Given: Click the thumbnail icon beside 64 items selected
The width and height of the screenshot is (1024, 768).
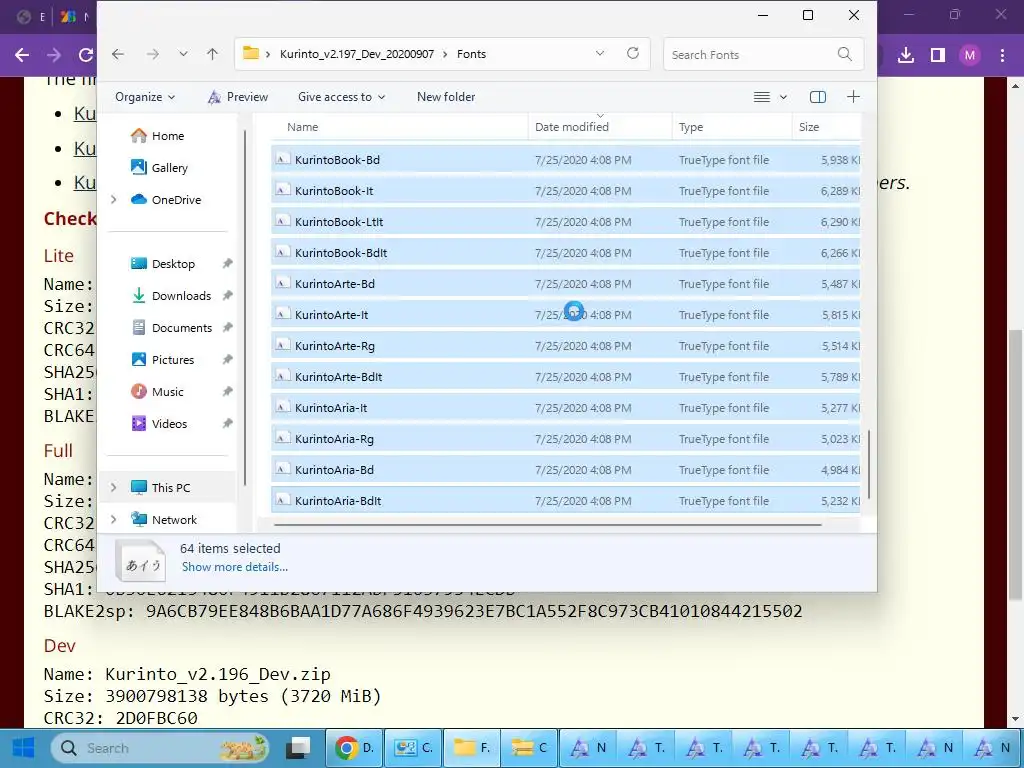Looking at the screenshot, I should pos(140,561).
